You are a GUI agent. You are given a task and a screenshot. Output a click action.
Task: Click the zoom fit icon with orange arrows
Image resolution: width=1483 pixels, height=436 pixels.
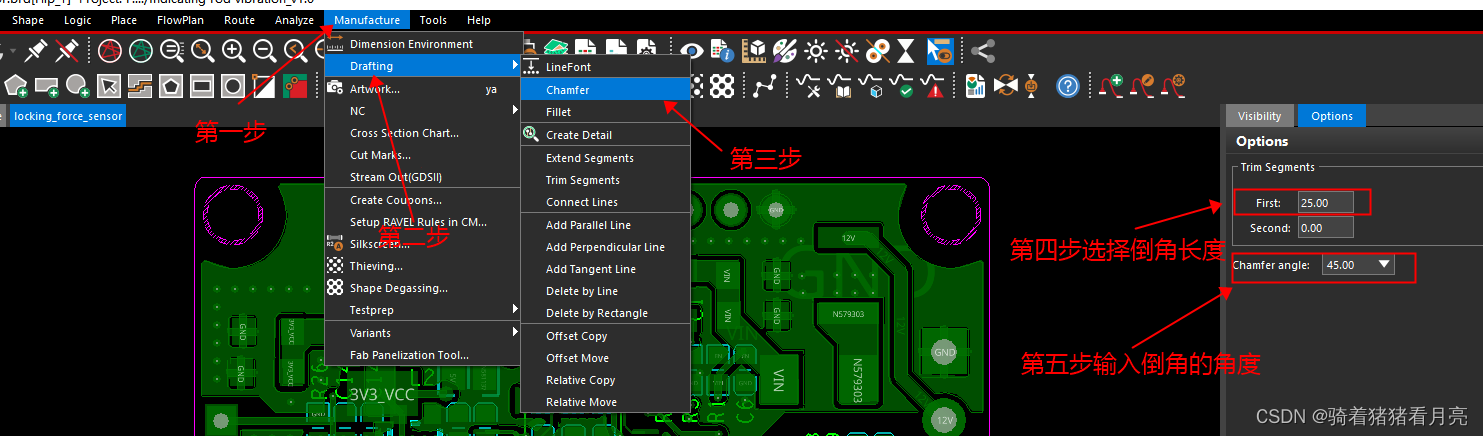pos(203,49)
